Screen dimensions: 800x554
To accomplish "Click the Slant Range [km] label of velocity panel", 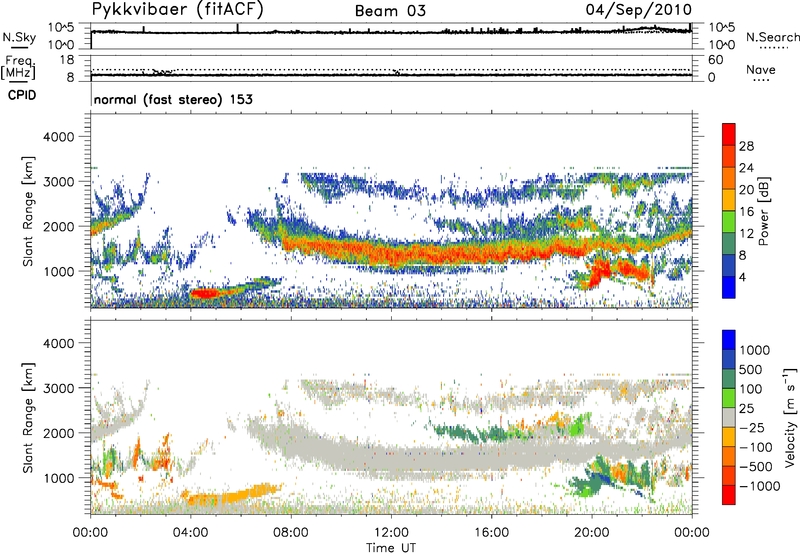I will tap(29, 418).
